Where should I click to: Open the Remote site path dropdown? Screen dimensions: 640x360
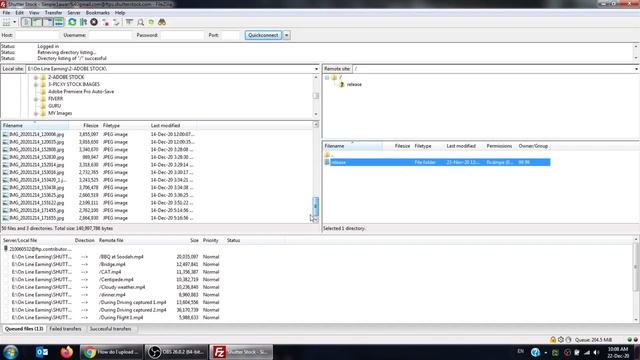click(636, 69)
